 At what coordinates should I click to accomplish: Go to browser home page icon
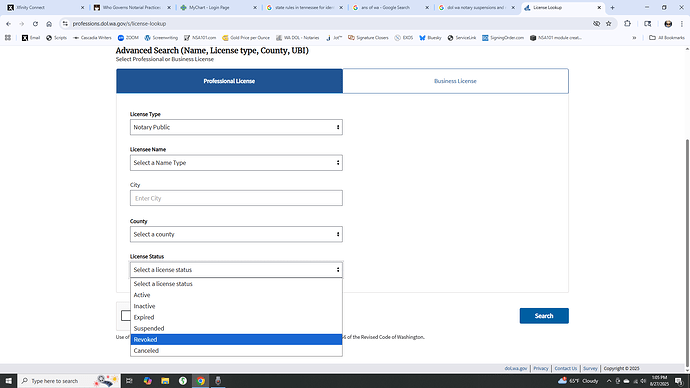[x=49, y=24]
